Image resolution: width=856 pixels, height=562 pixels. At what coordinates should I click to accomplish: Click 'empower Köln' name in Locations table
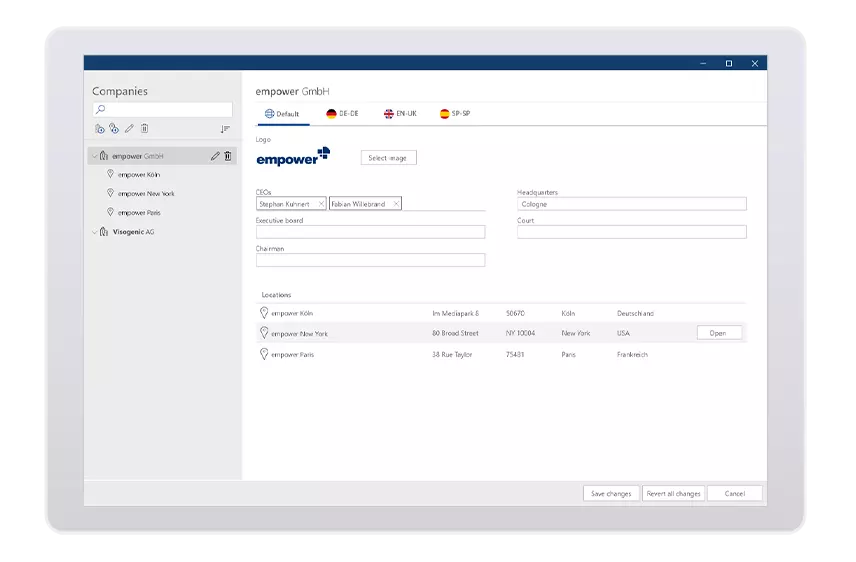pyautogui.click(x=292, y=313)
